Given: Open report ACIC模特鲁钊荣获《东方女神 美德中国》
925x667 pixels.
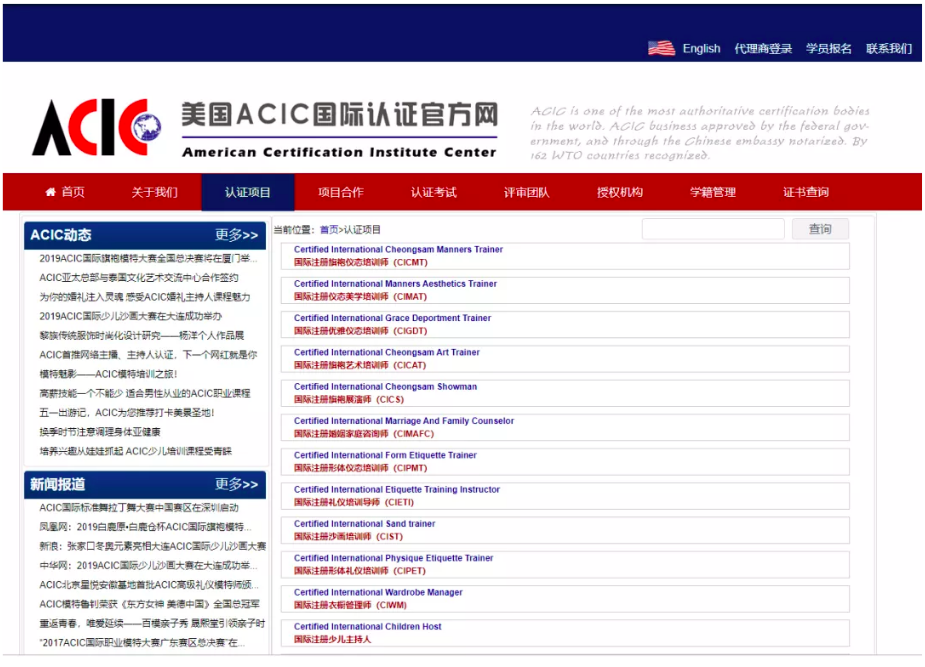Looking at the screenshot, I should click(x=149, y=604).
